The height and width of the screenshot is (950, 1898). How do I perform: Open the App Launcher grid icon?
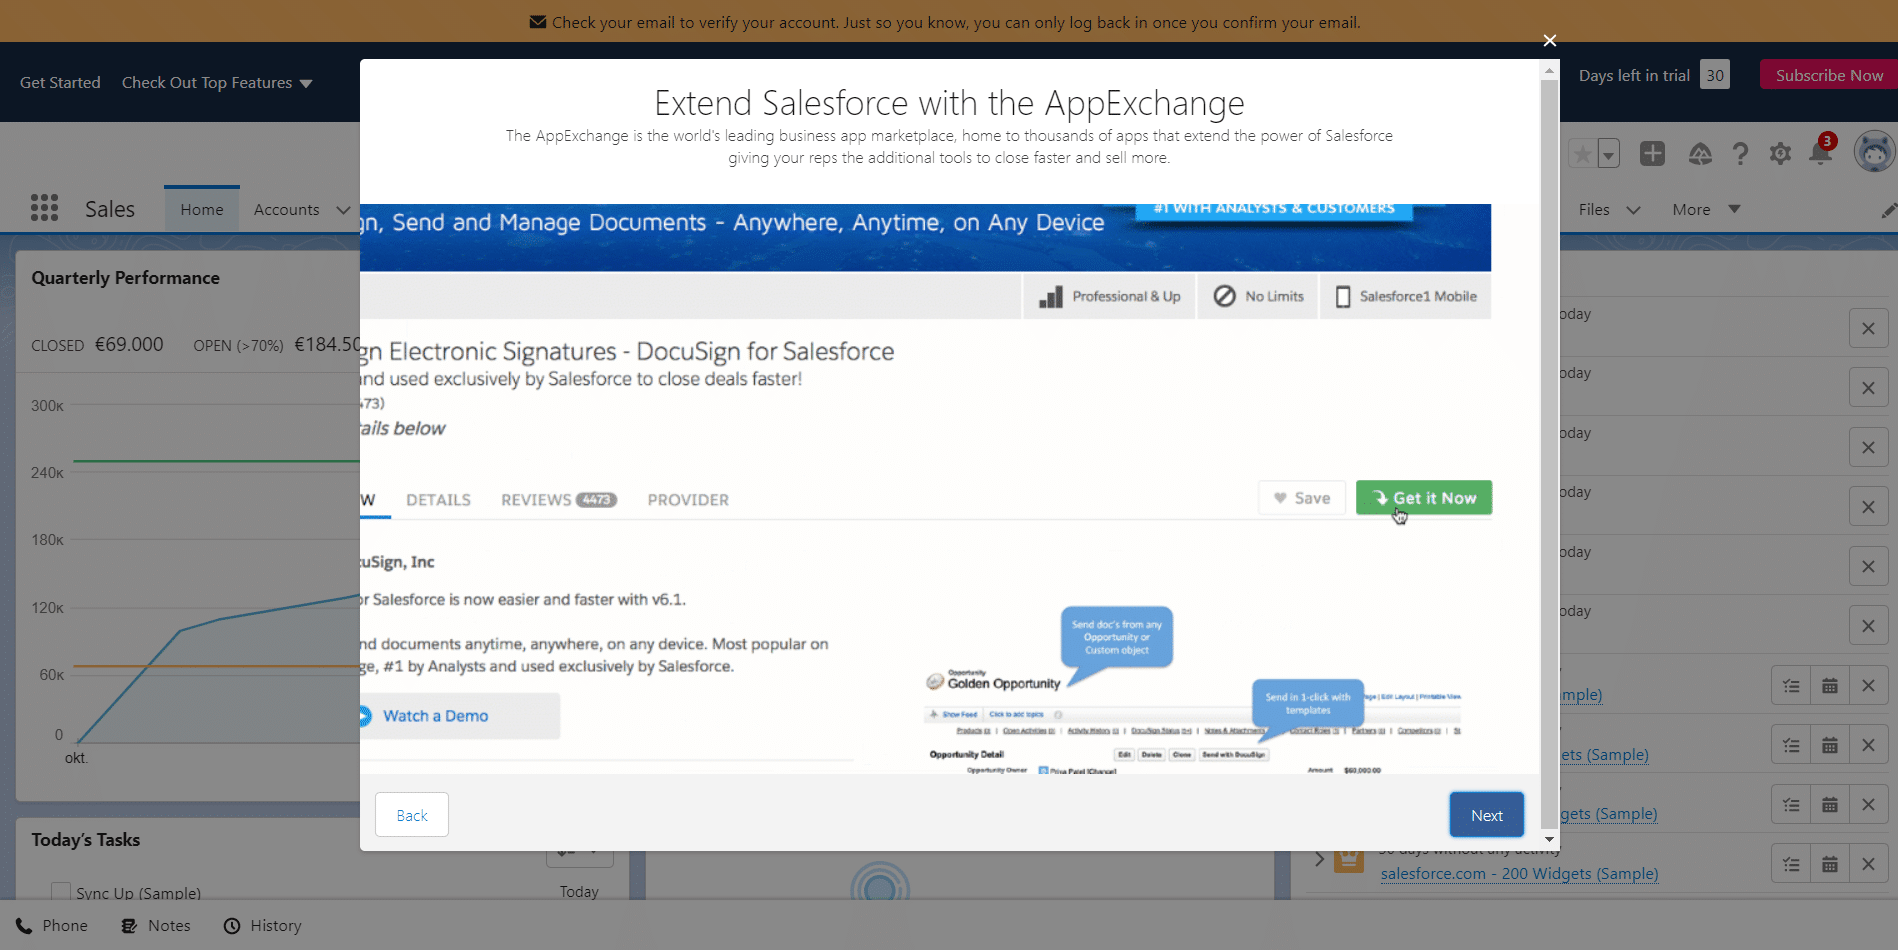(x=44, y=208)
